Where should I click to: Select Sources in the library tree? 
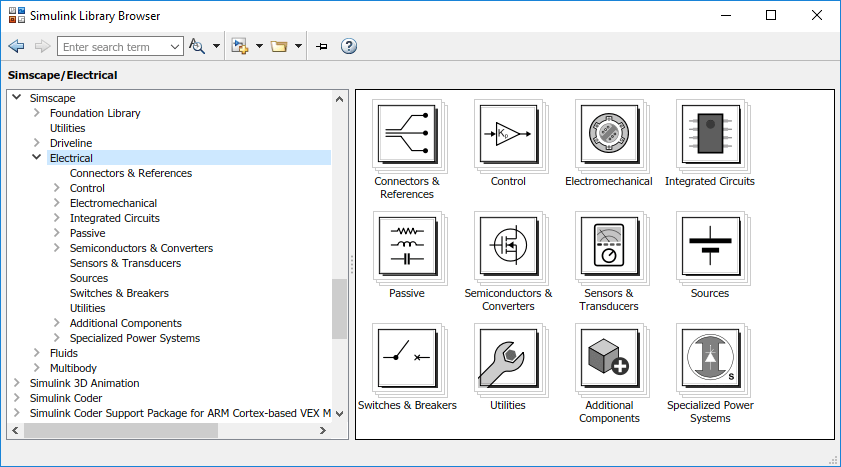click(x=89, y=278)
